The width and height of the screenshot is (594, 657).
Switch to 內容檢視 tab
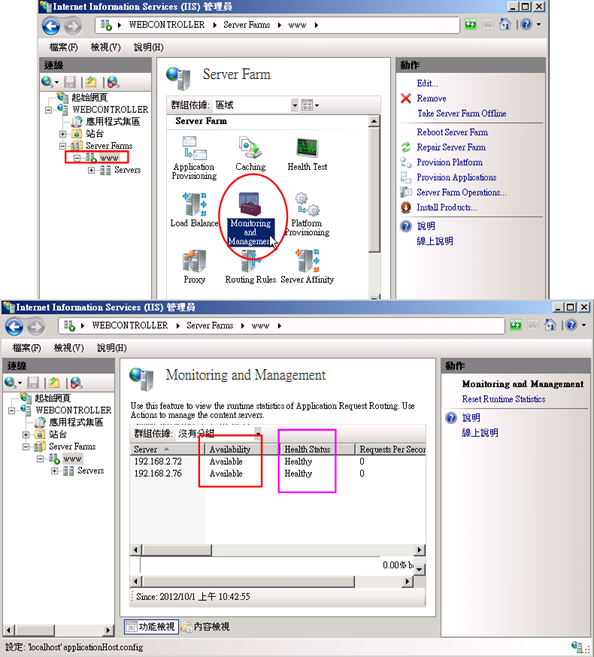pyautogui.click(x=205, y=627)
